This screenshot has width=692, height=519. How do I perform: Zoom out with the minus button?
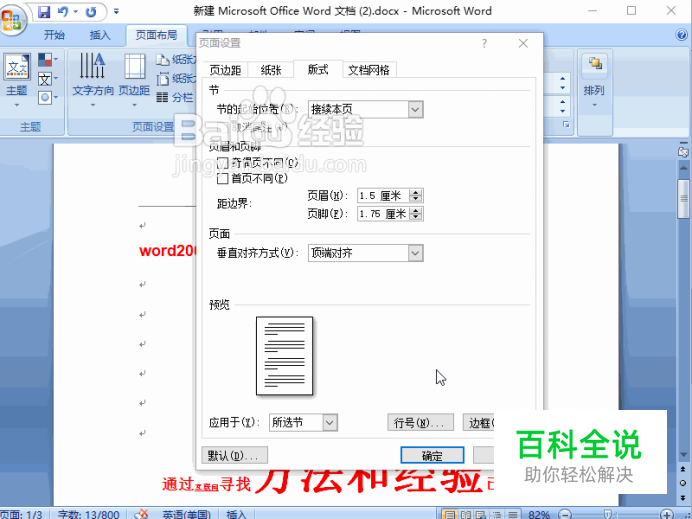[x=564, y=515]
